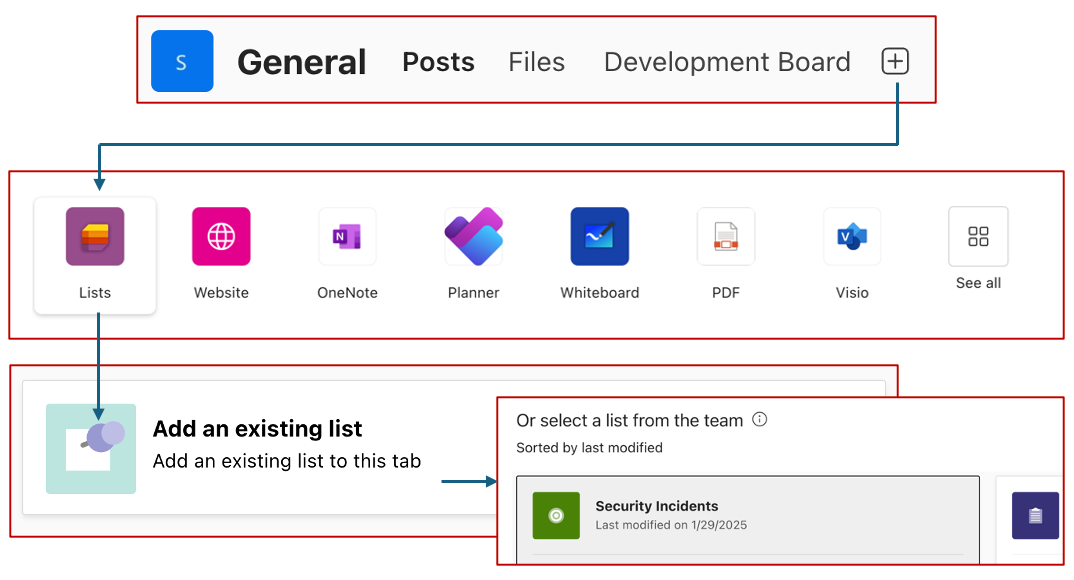Screen dimensions: 1074x580
Task: Click the Visio label text
Action: pos(852,292)
